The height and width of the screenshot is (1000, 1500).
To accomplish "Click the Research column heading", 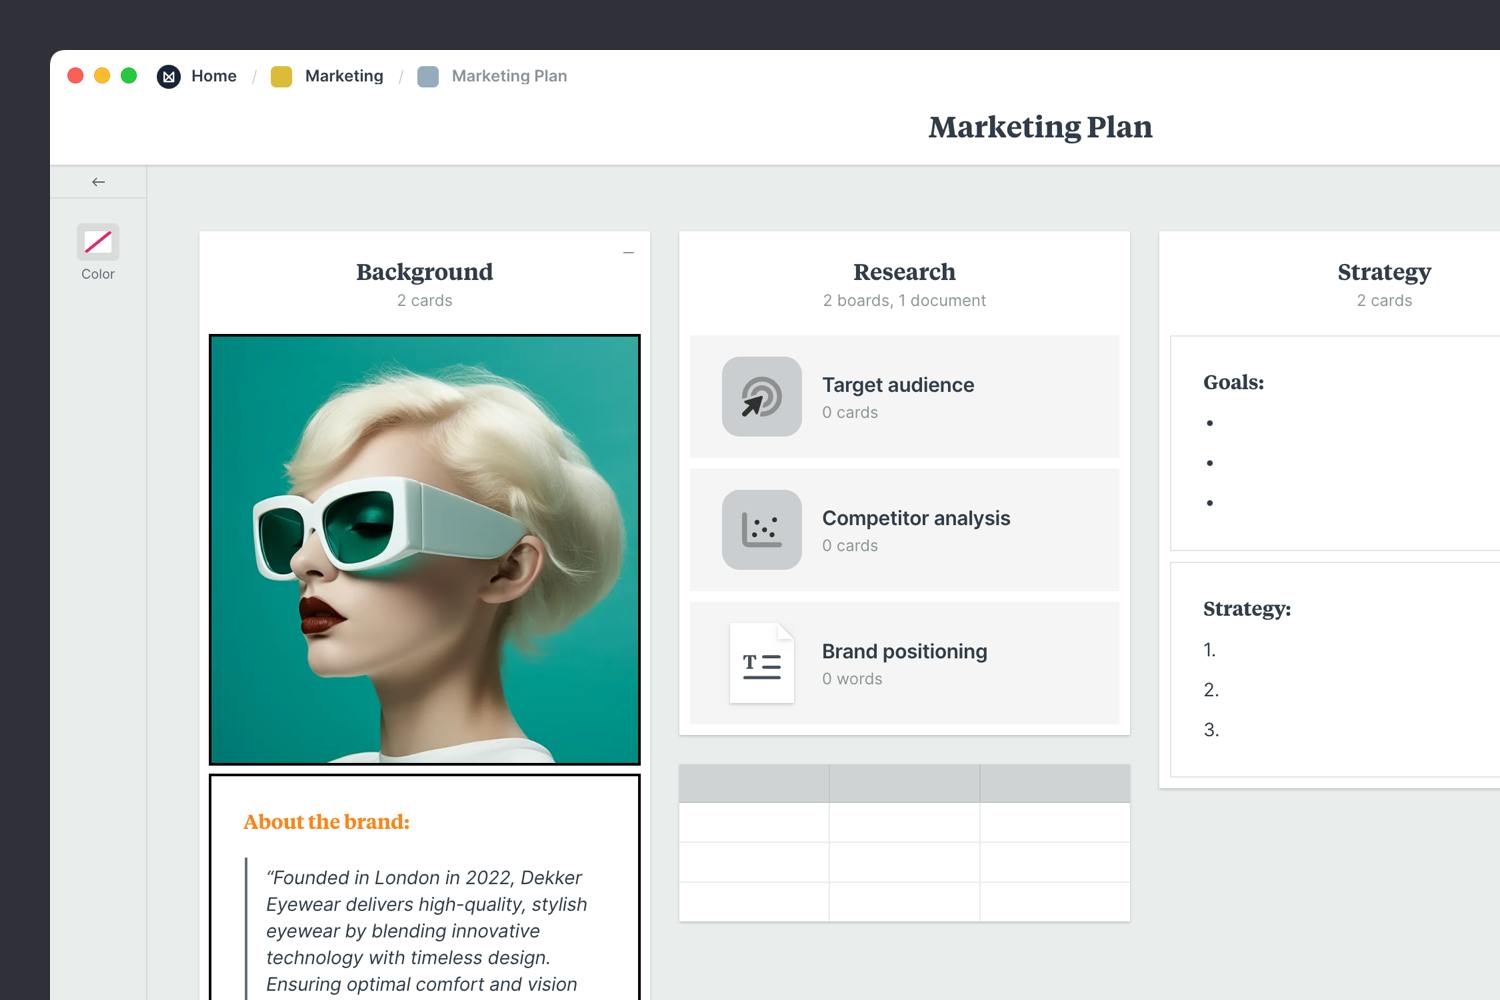I will (x=904, y=271).
